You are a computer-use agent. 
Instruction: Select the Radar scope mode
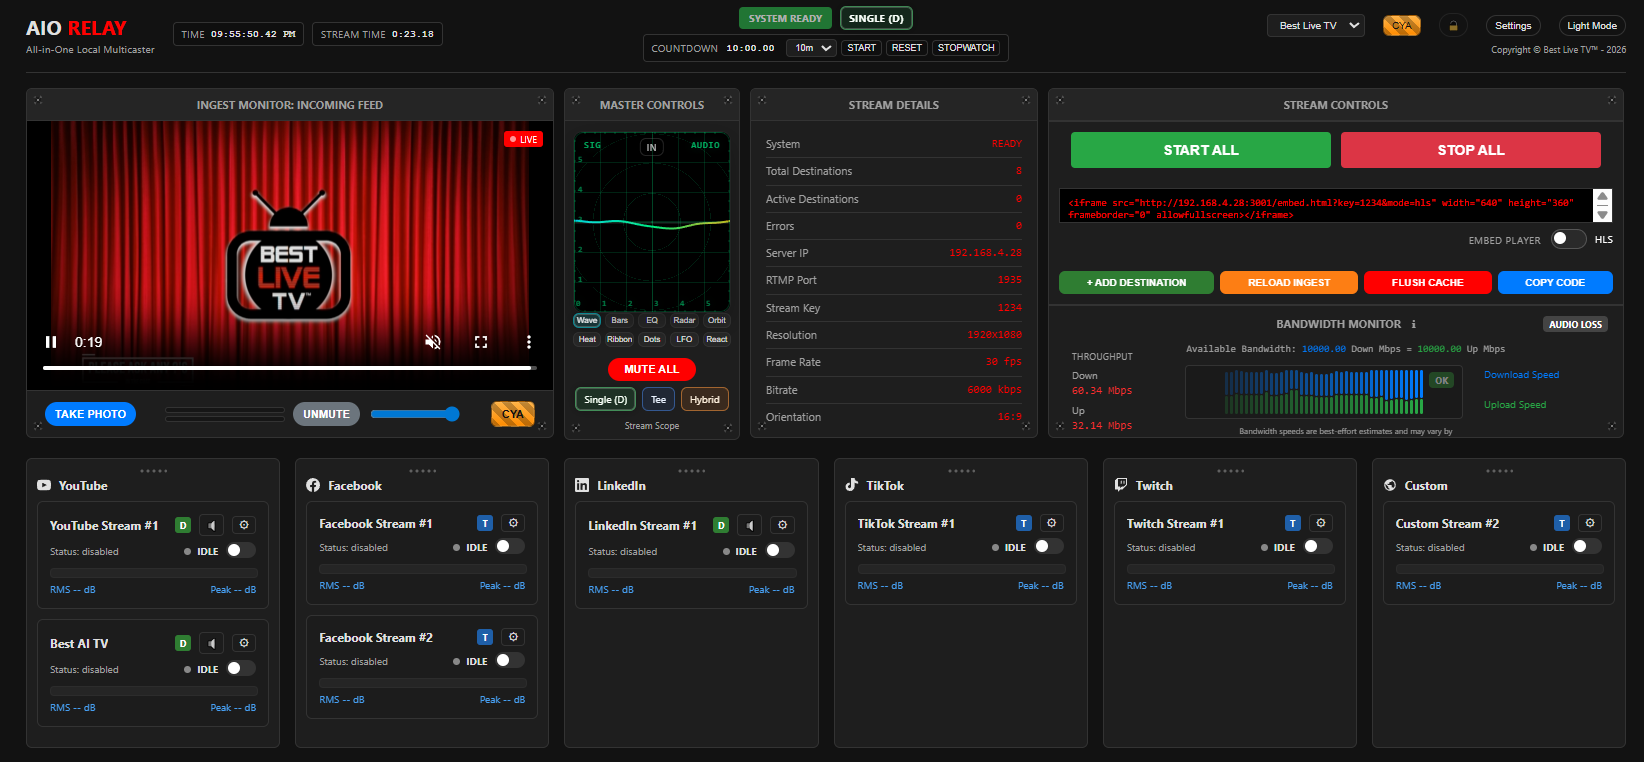tap(684, 320)
